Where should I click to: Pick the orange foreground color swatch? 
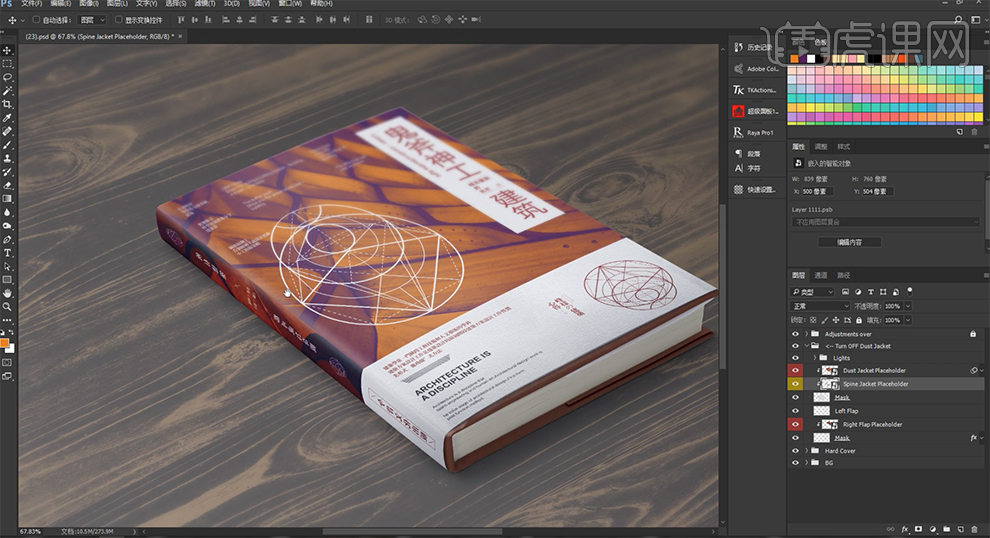pyautogui.click(x=4, y=344)
